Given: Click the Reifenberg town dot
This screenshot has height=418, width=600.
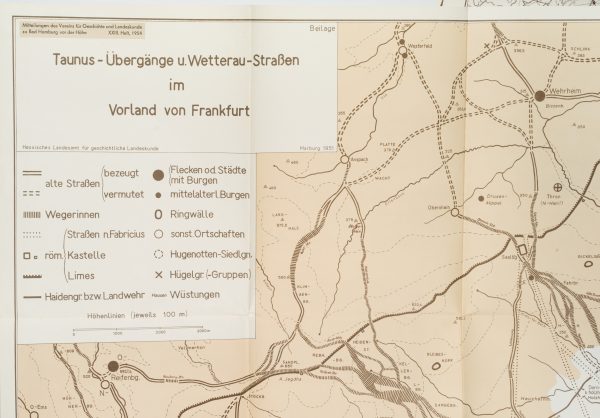Looking at the screenshot, I should point(113,366).
